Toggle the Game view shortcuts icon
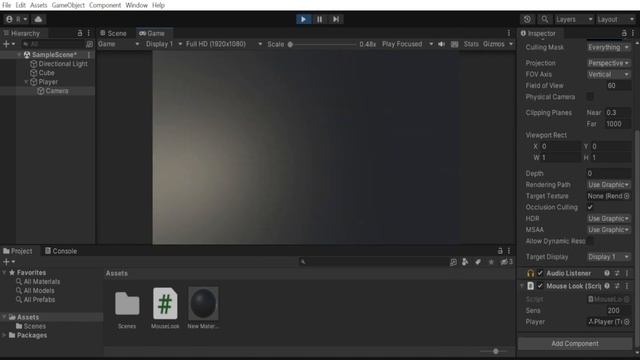 (454, 44)
